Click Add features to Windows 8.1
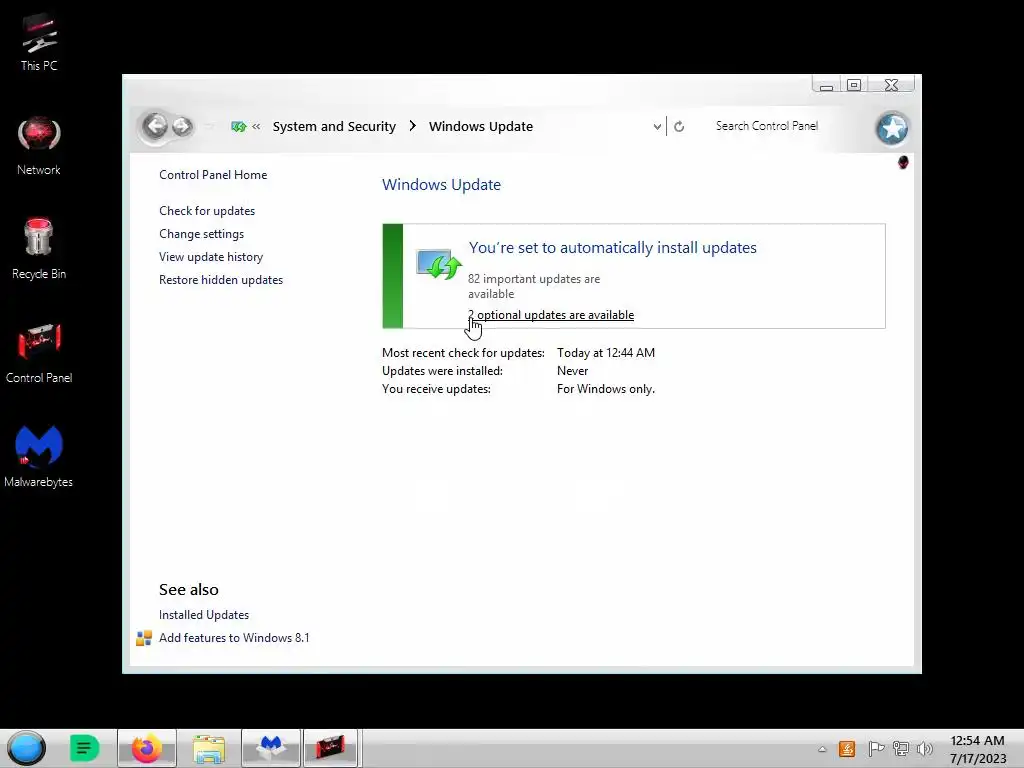Viewport: 1024px width, 768px height. click(234, 638)
